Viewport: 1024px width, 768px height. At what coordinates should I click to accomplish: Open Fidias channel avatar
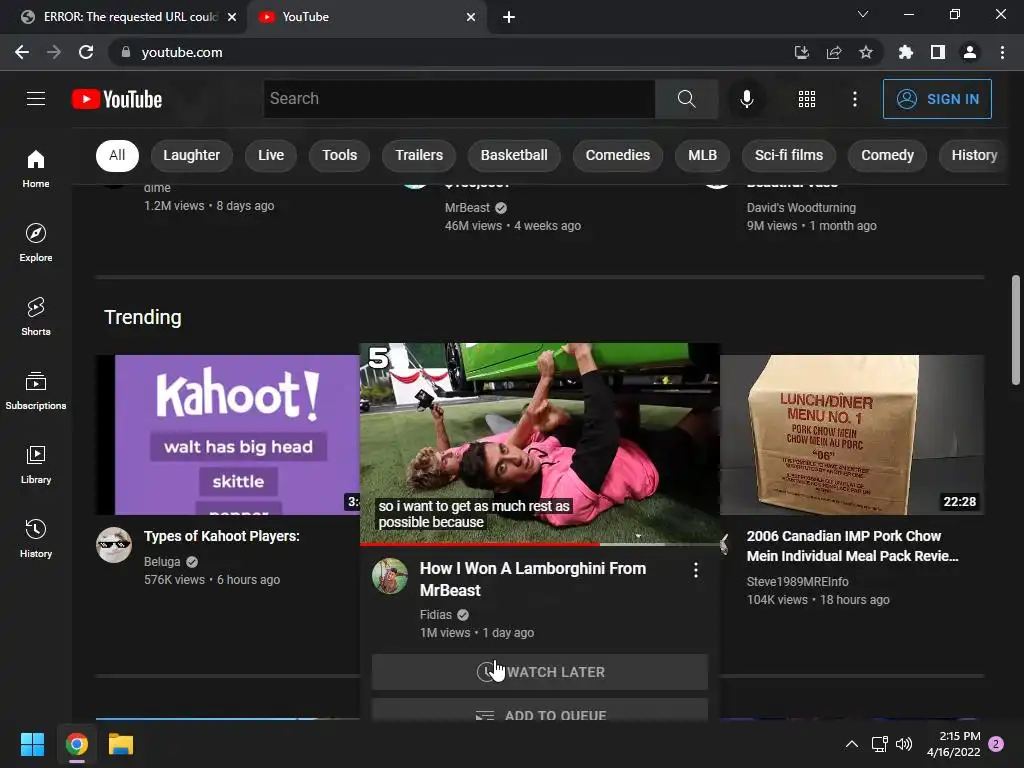point(389,576)
